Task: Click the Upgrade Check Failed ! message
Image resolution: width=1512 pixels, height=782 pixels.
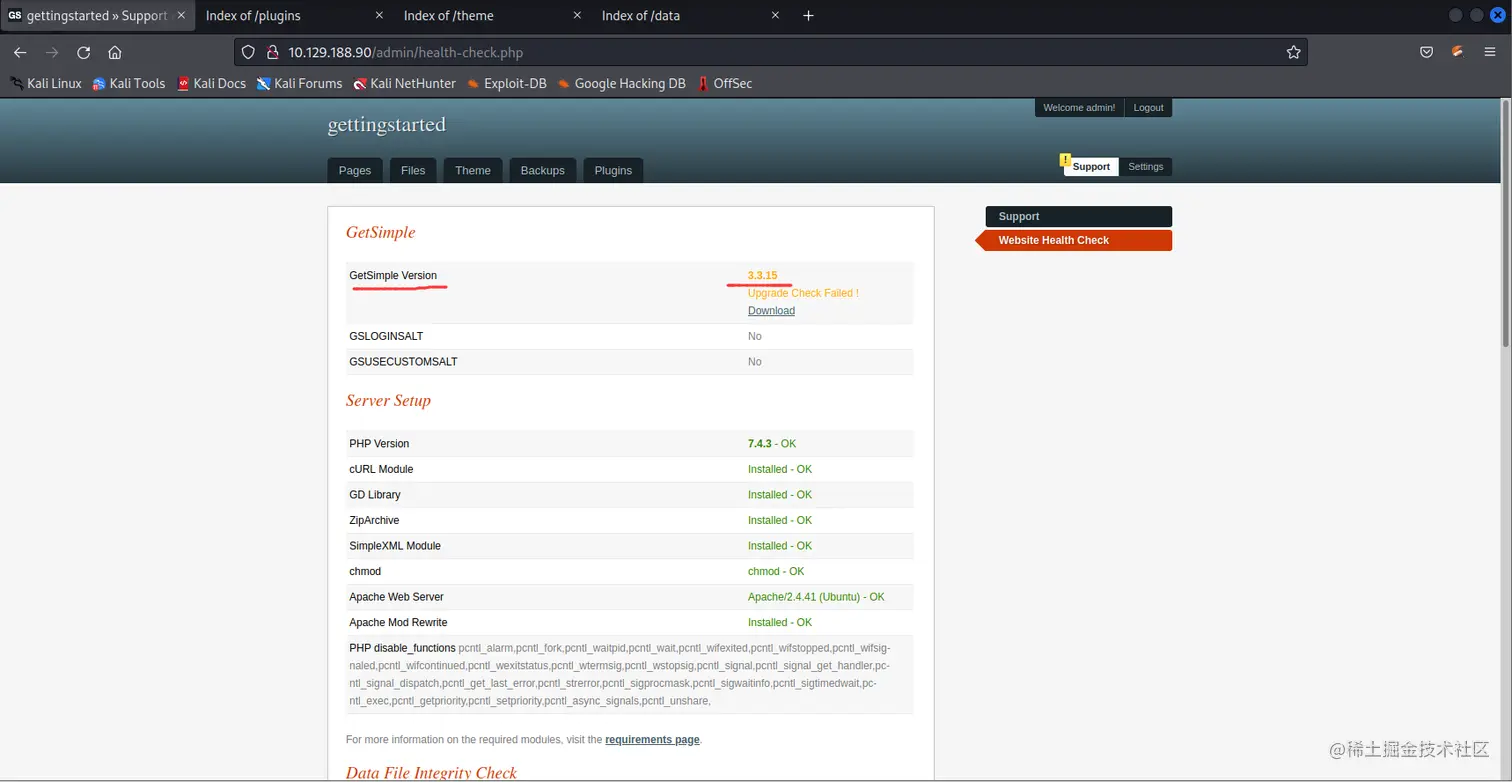Action: coord(803,293)
